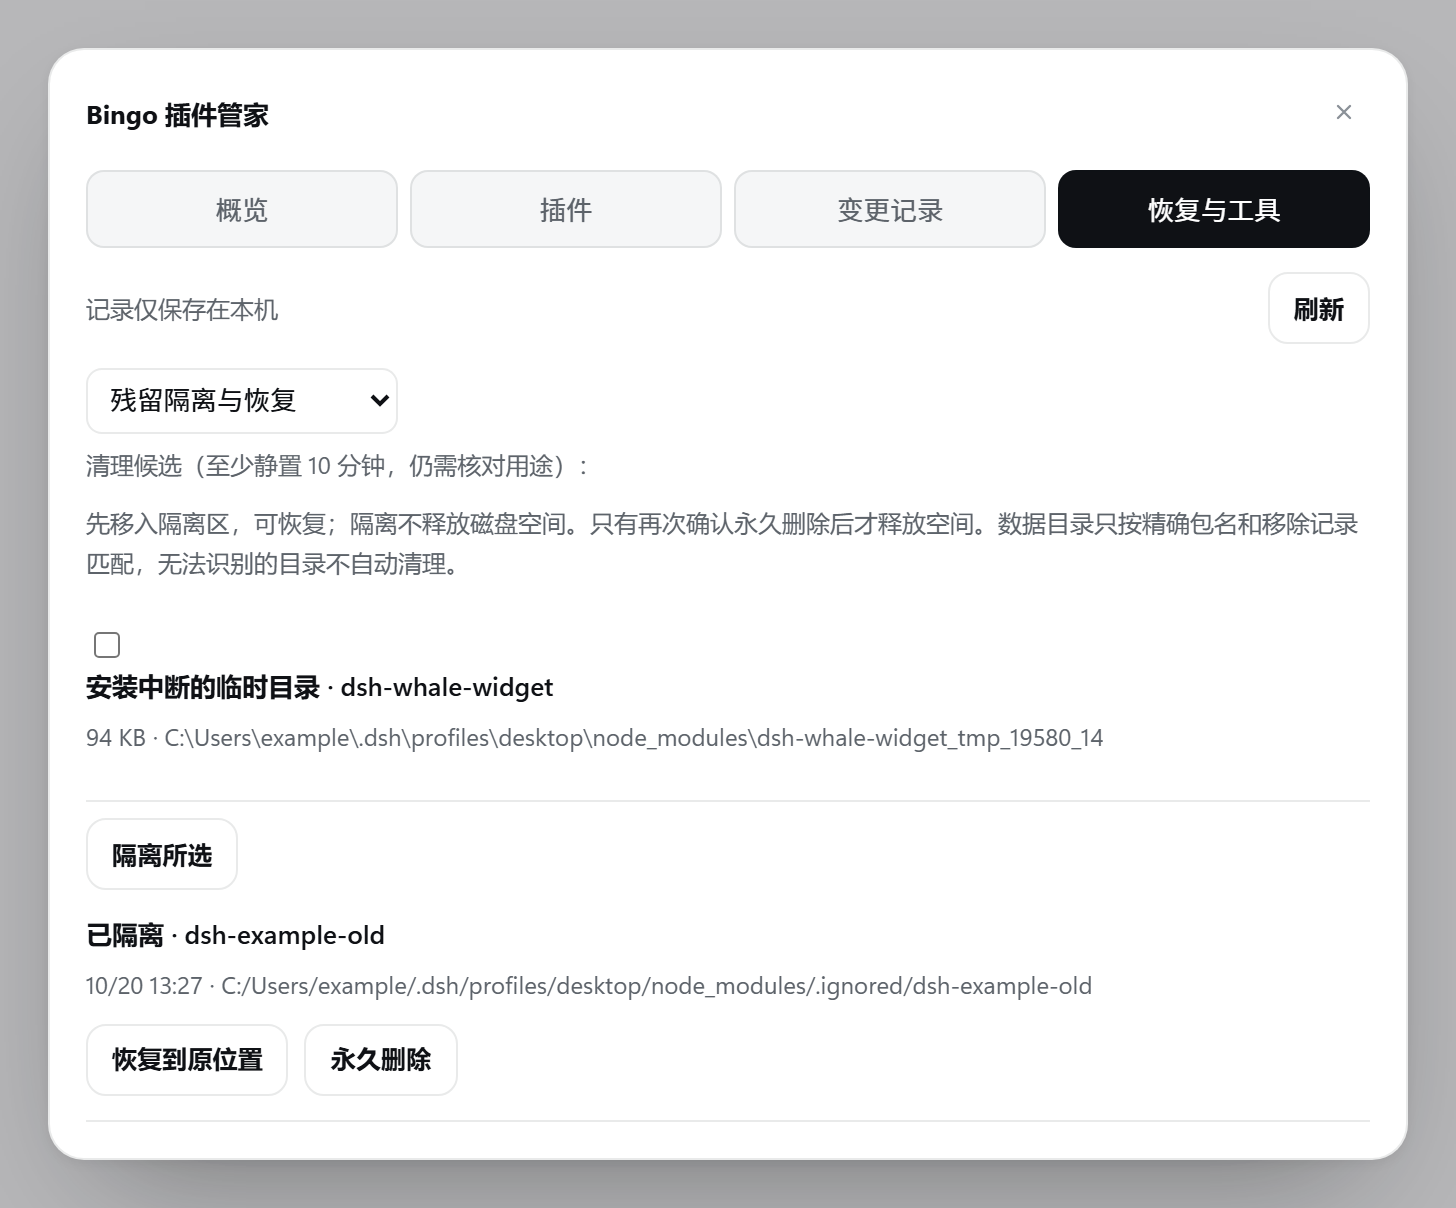1456x1208 pixels.
Task: Tick the checkbox for dsh-whale-widget temp directory
Action: click(107, 645)
